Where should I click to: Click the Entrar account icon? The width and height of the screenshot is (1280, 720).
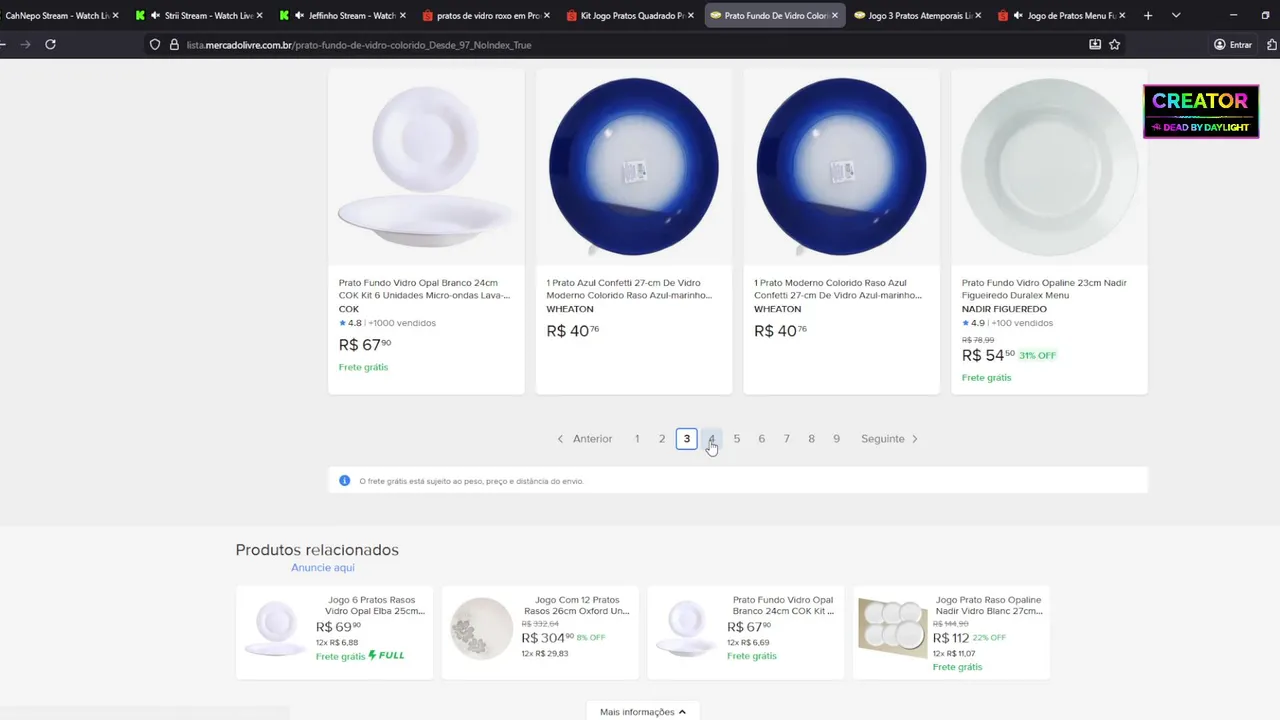[x=1233, y=44]
